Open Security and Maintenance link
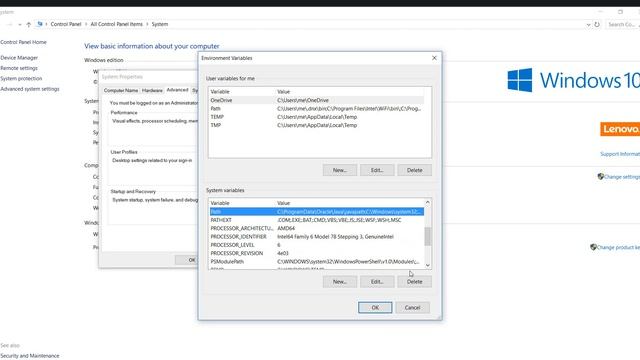640x360 pixels. tap(30, 356)
